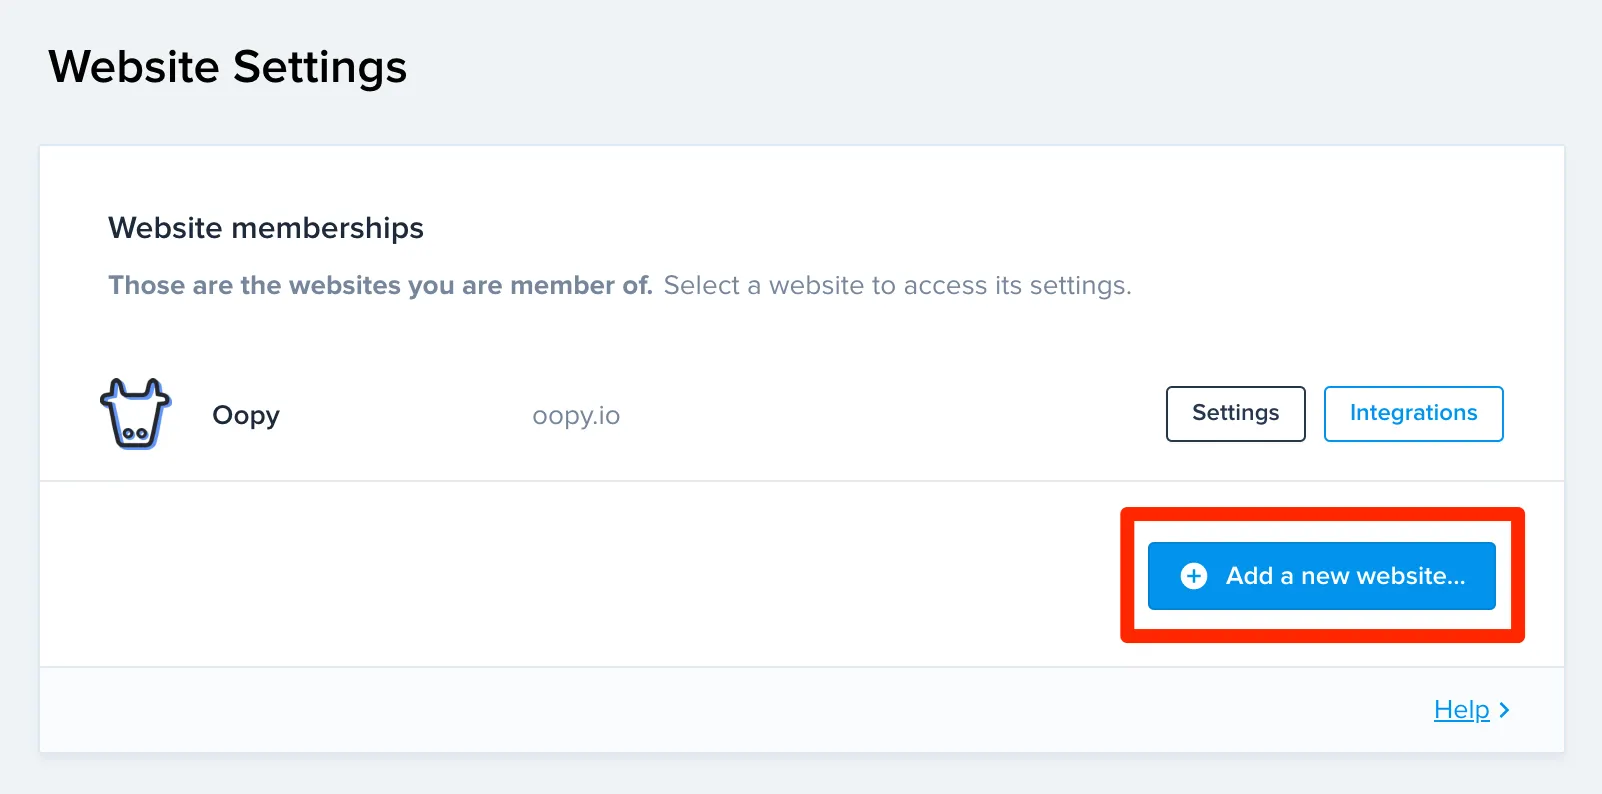Click blank row space between oopy.io and Settings
The width and height of the screenshot is (1602, 794).
pos(890,415)
